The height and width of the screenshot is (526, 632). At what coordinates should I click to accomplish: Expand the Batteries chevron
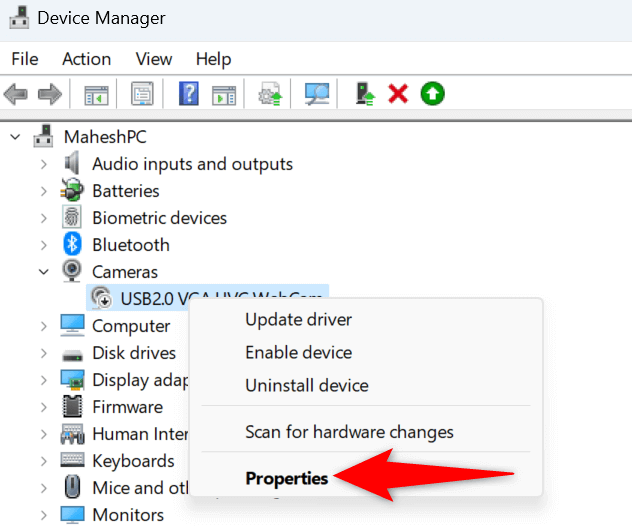[44, 191]
